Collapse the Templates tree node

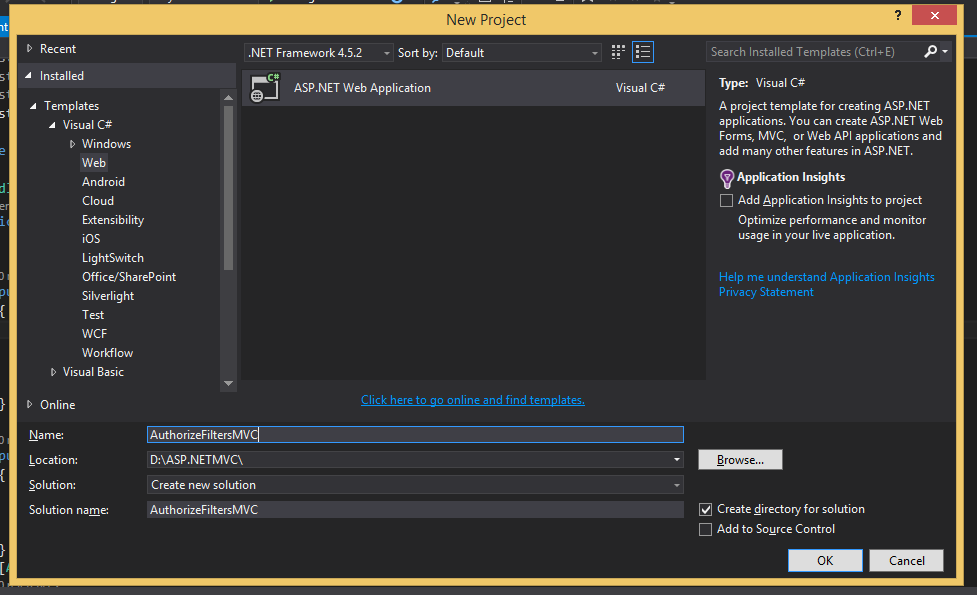tap(34, 106)
